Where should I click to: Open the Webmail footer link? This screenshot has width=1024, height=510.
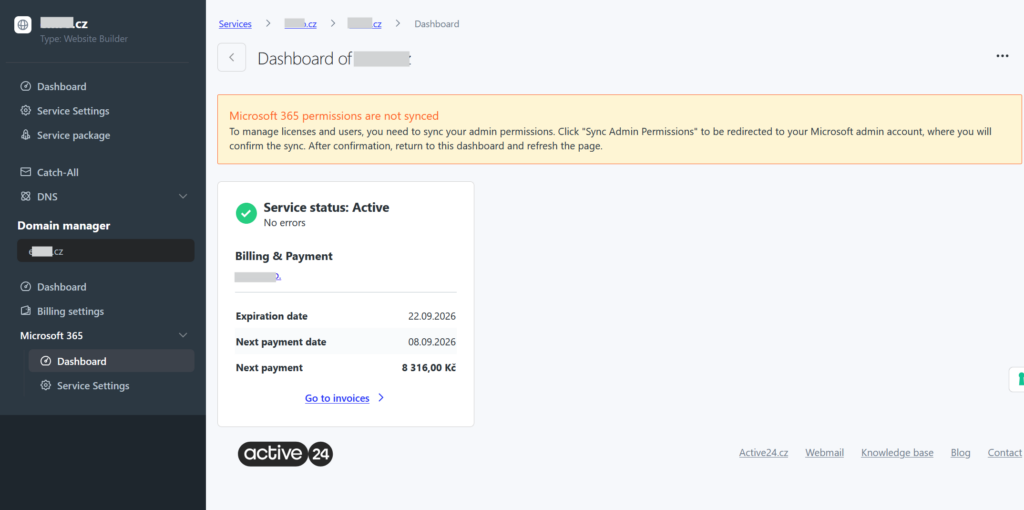click(824, 453)
